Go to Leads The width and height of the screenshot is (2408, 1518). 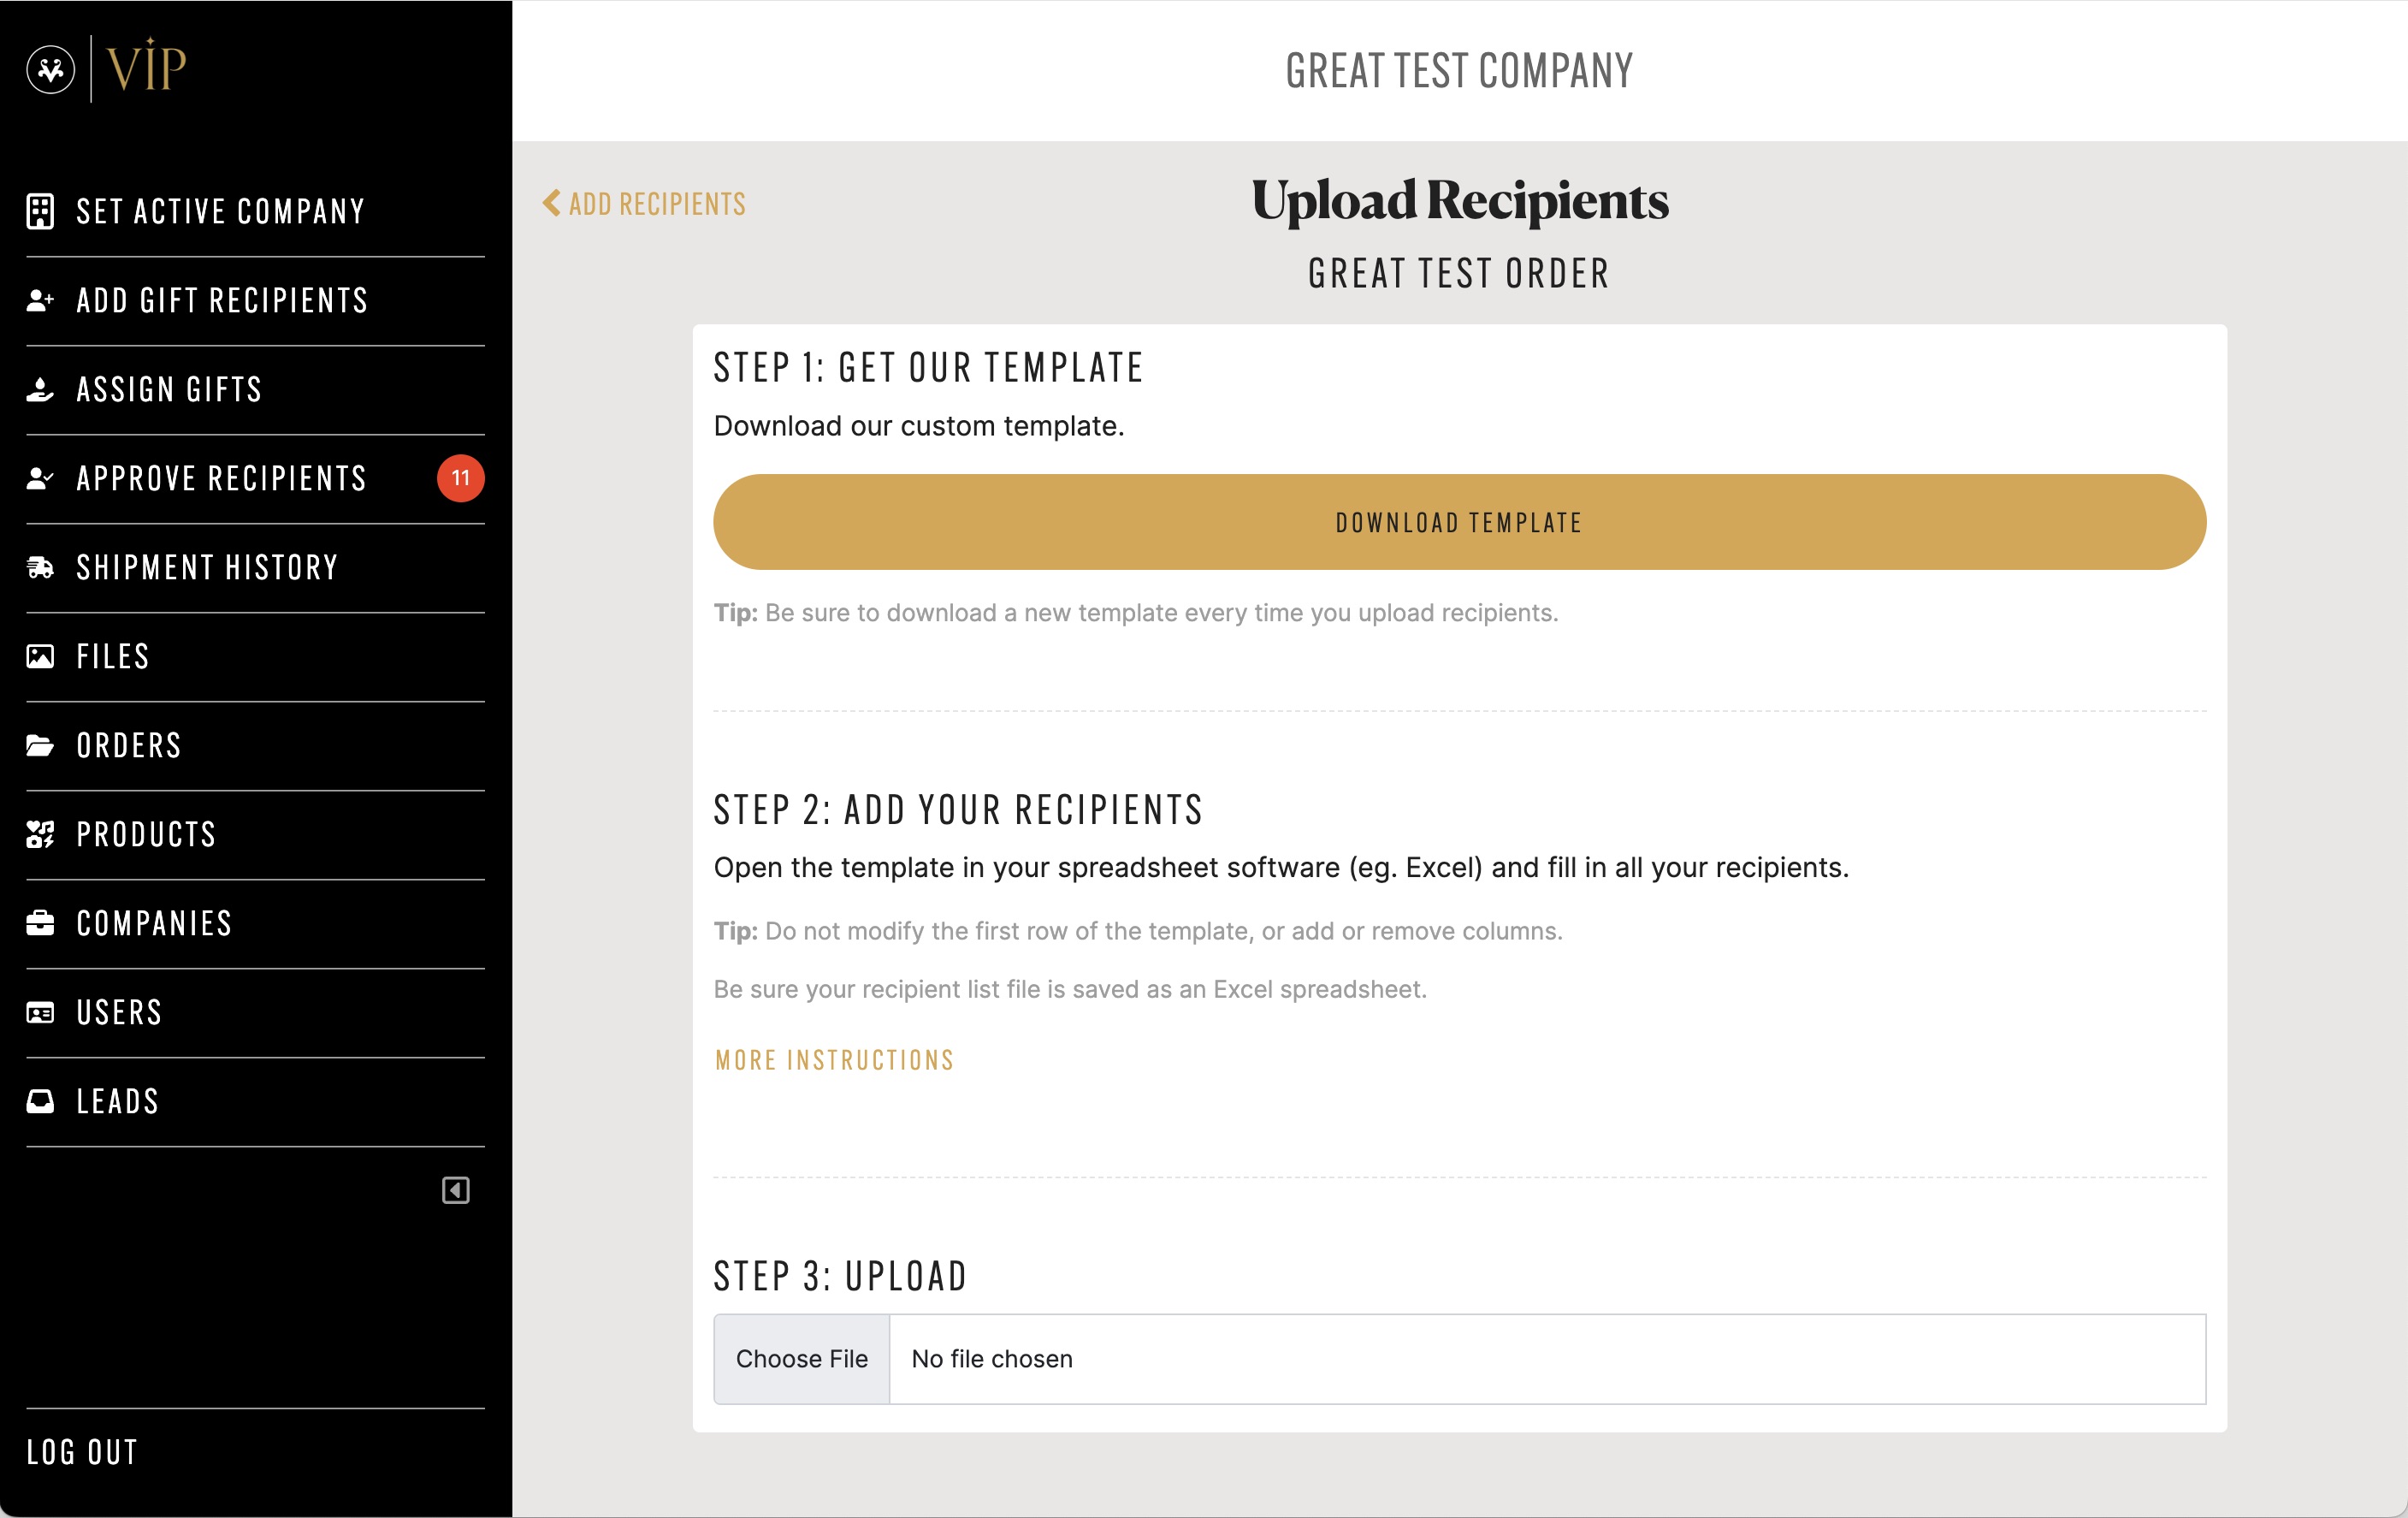coord(255,1101)
